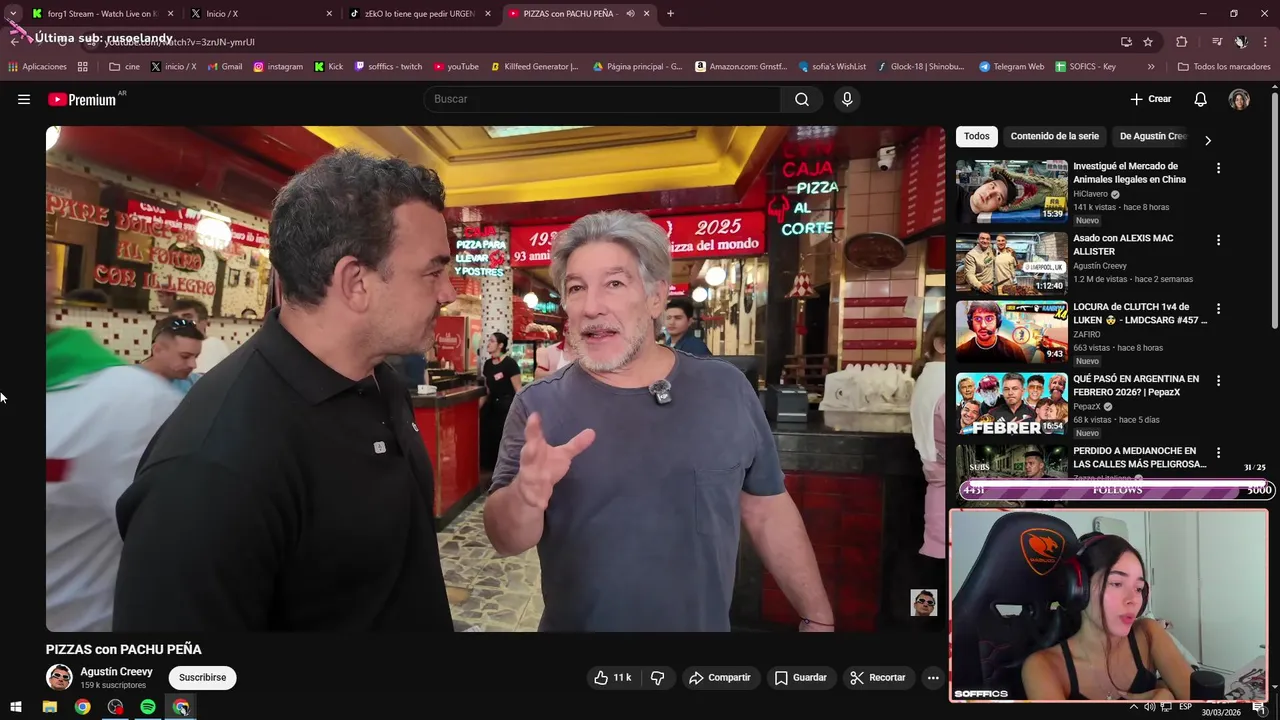Select the De Agustín Creevy chip
This screenshot has width=1280, height=720.
[1153, 136]
